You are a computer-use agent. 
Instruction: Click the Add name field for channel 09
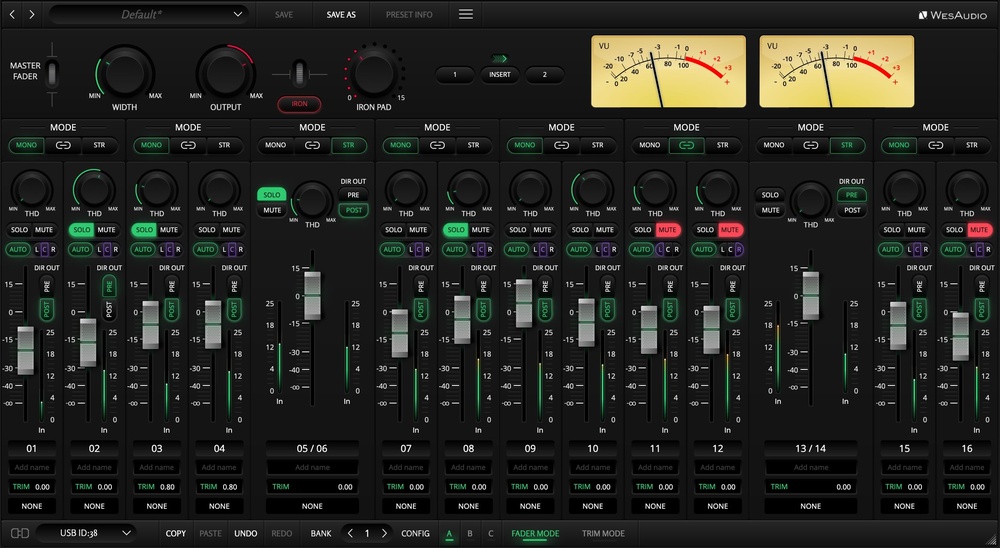pos(530,467)
